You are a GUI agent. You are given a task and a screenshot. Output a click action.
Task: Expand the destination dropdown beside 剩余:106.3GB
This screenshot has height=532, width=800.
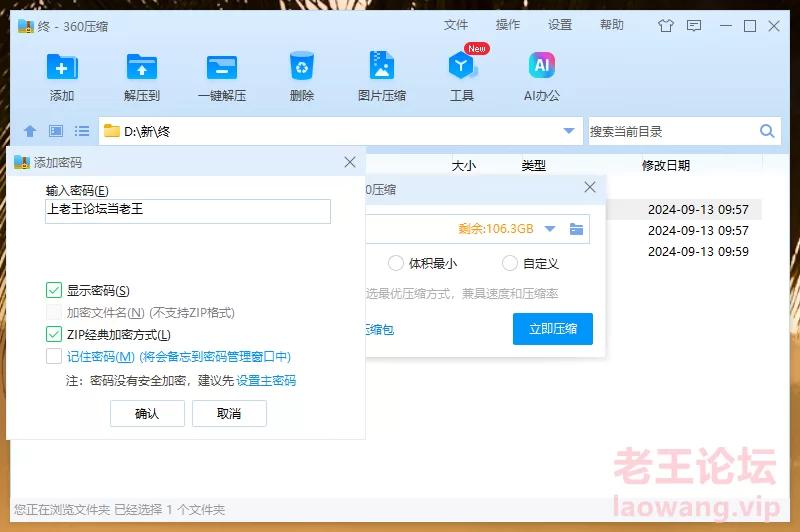[x=549, y=229]
